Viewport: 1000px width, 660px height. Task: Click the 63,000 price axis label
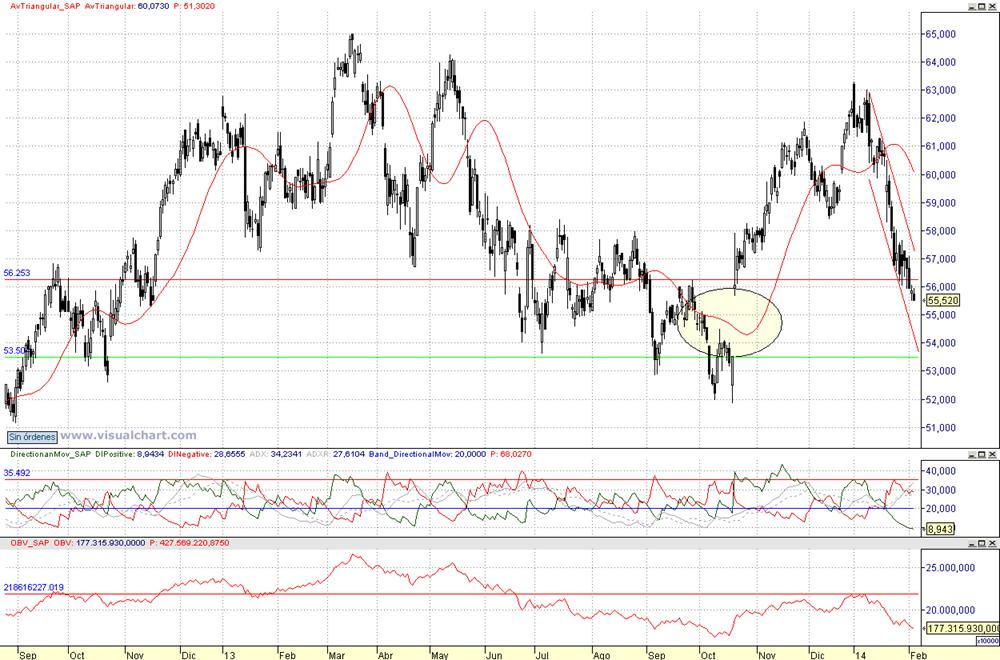[x=940, y=90]
